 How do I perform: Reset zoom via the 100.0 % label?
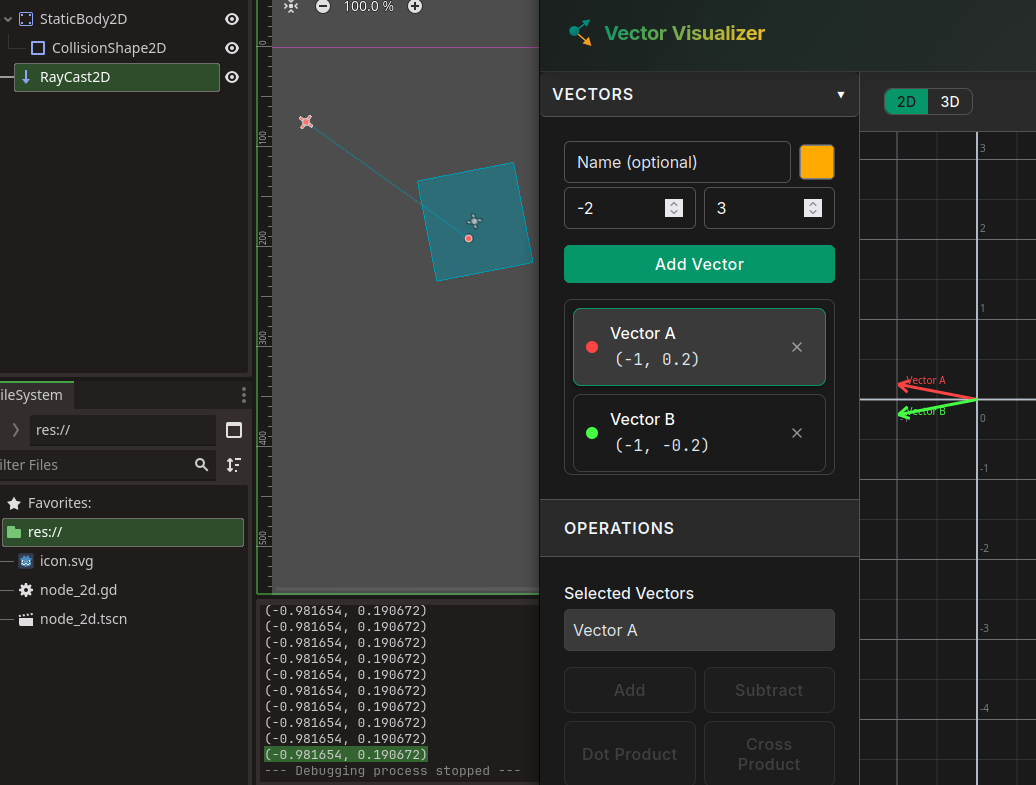368,6
